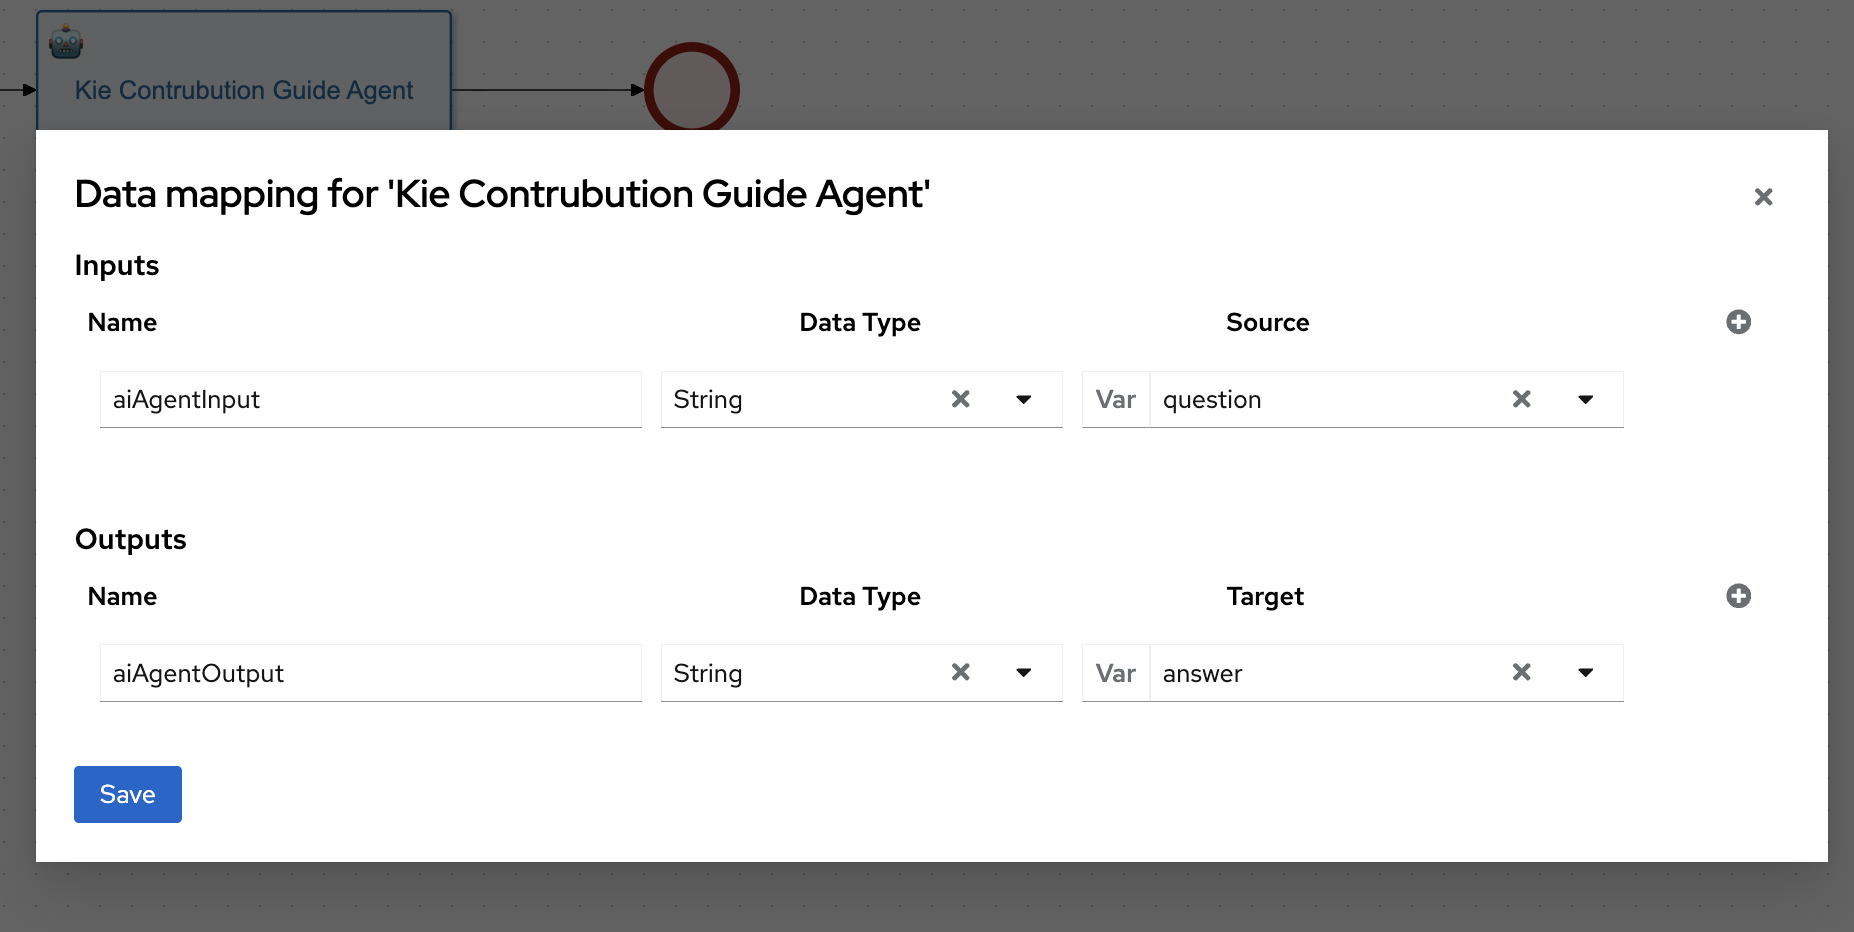Click the robot icon on agent node

click(66, 42)
